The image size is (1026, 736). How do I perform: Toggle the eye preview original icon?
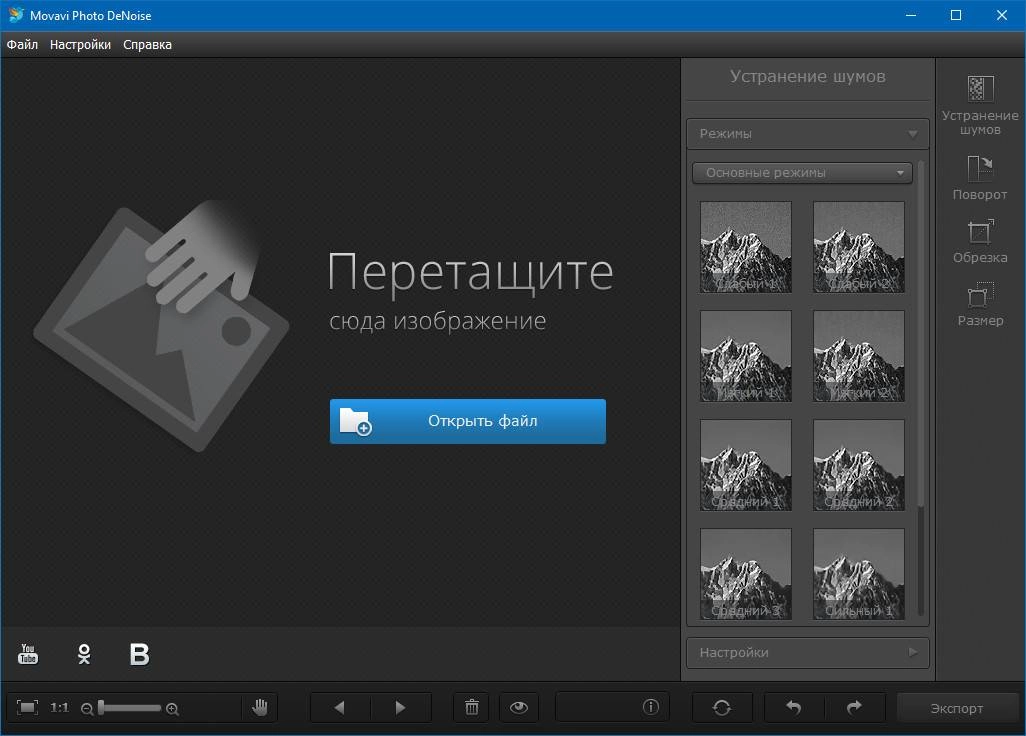(519, 707)
